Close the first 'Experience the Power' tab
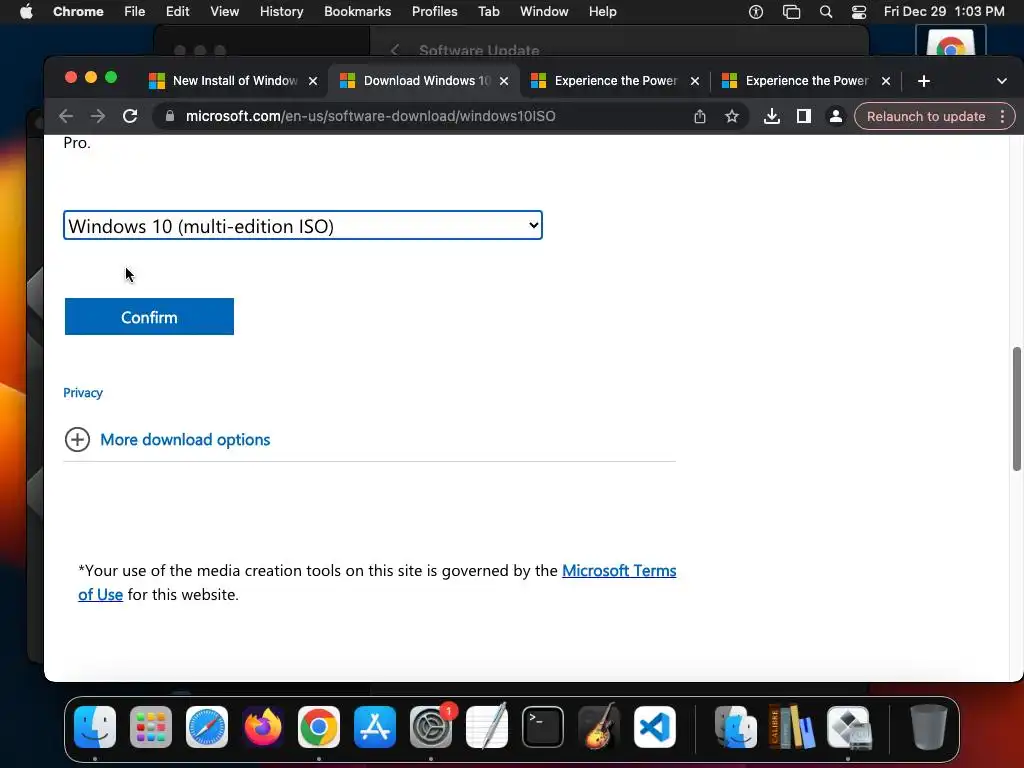 point(695,81)
